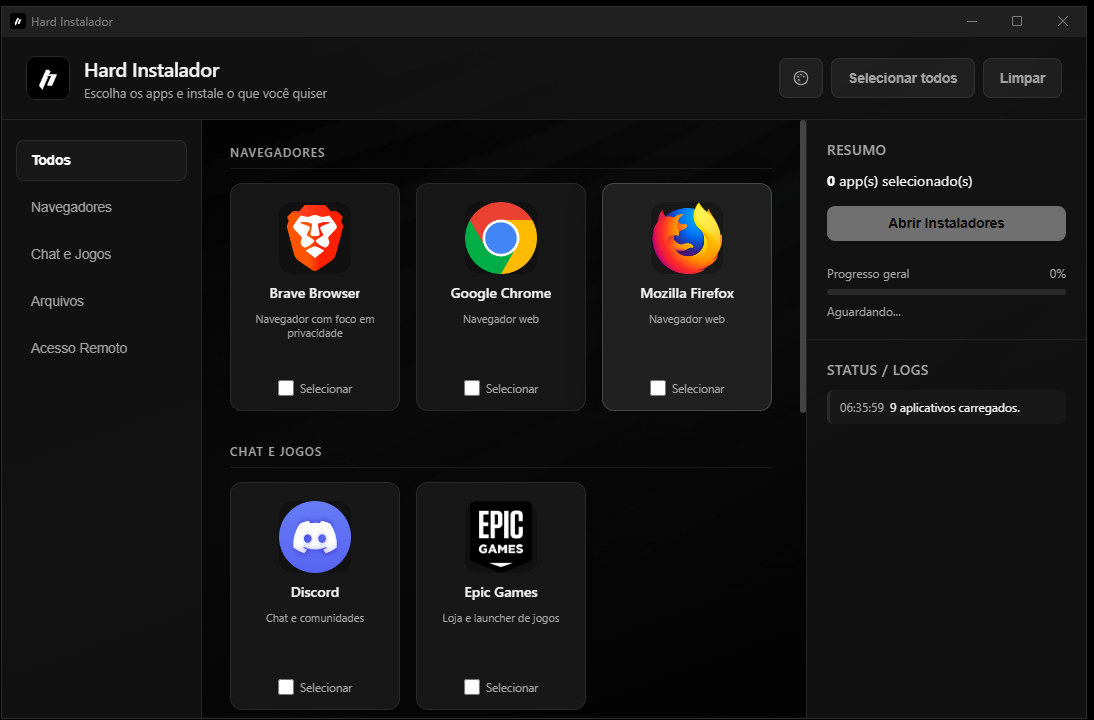Click the Hard Instalador logo in header
Viewport: 1094px width, 720px height.
pos(47,78)
